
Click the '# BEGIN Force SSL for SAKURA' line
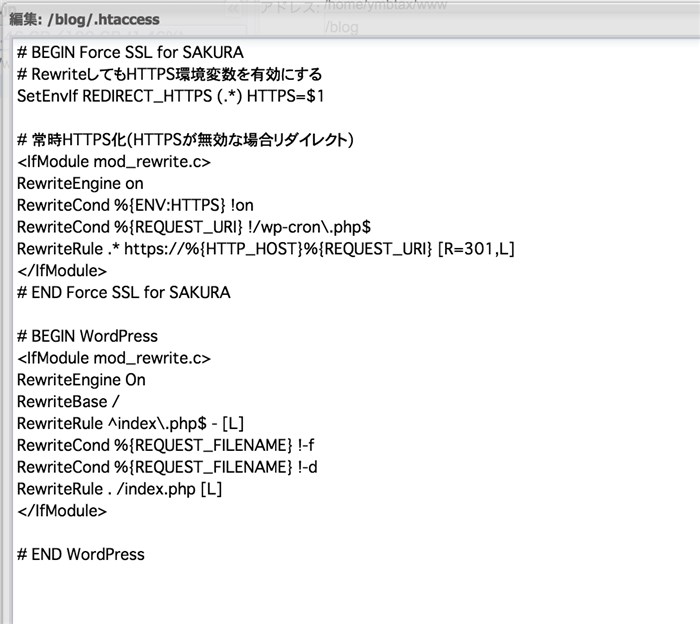coord(130,52)
